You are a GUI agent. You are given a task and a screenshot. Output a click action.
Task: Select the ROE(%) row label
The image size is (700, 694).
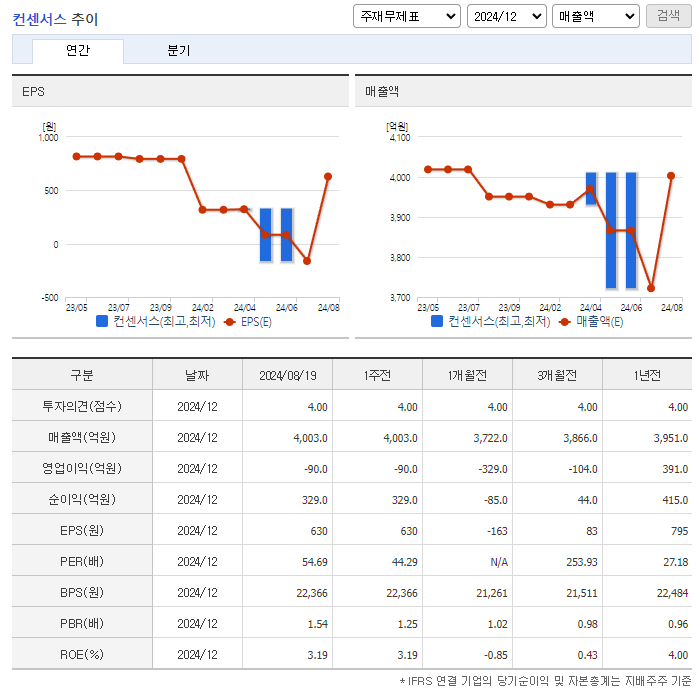82,654
